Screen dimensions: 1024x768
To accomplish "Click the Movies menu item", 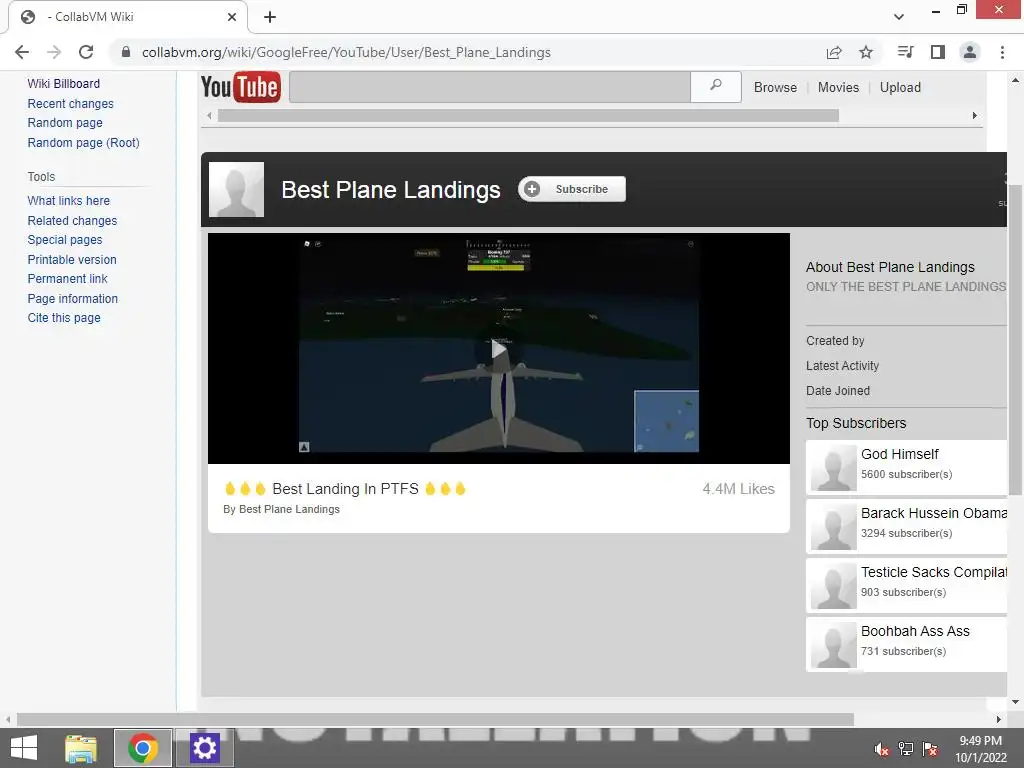I will (839, 88).
